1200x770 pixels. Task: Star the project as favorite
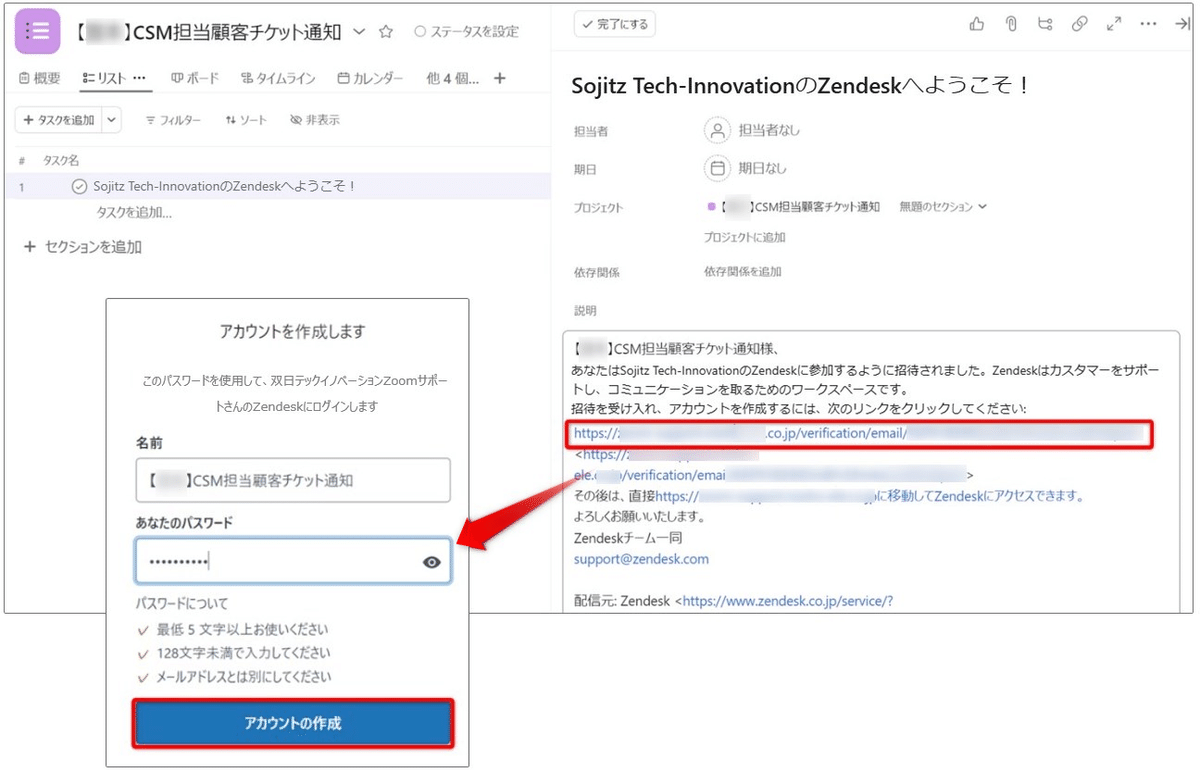(386, 32)
